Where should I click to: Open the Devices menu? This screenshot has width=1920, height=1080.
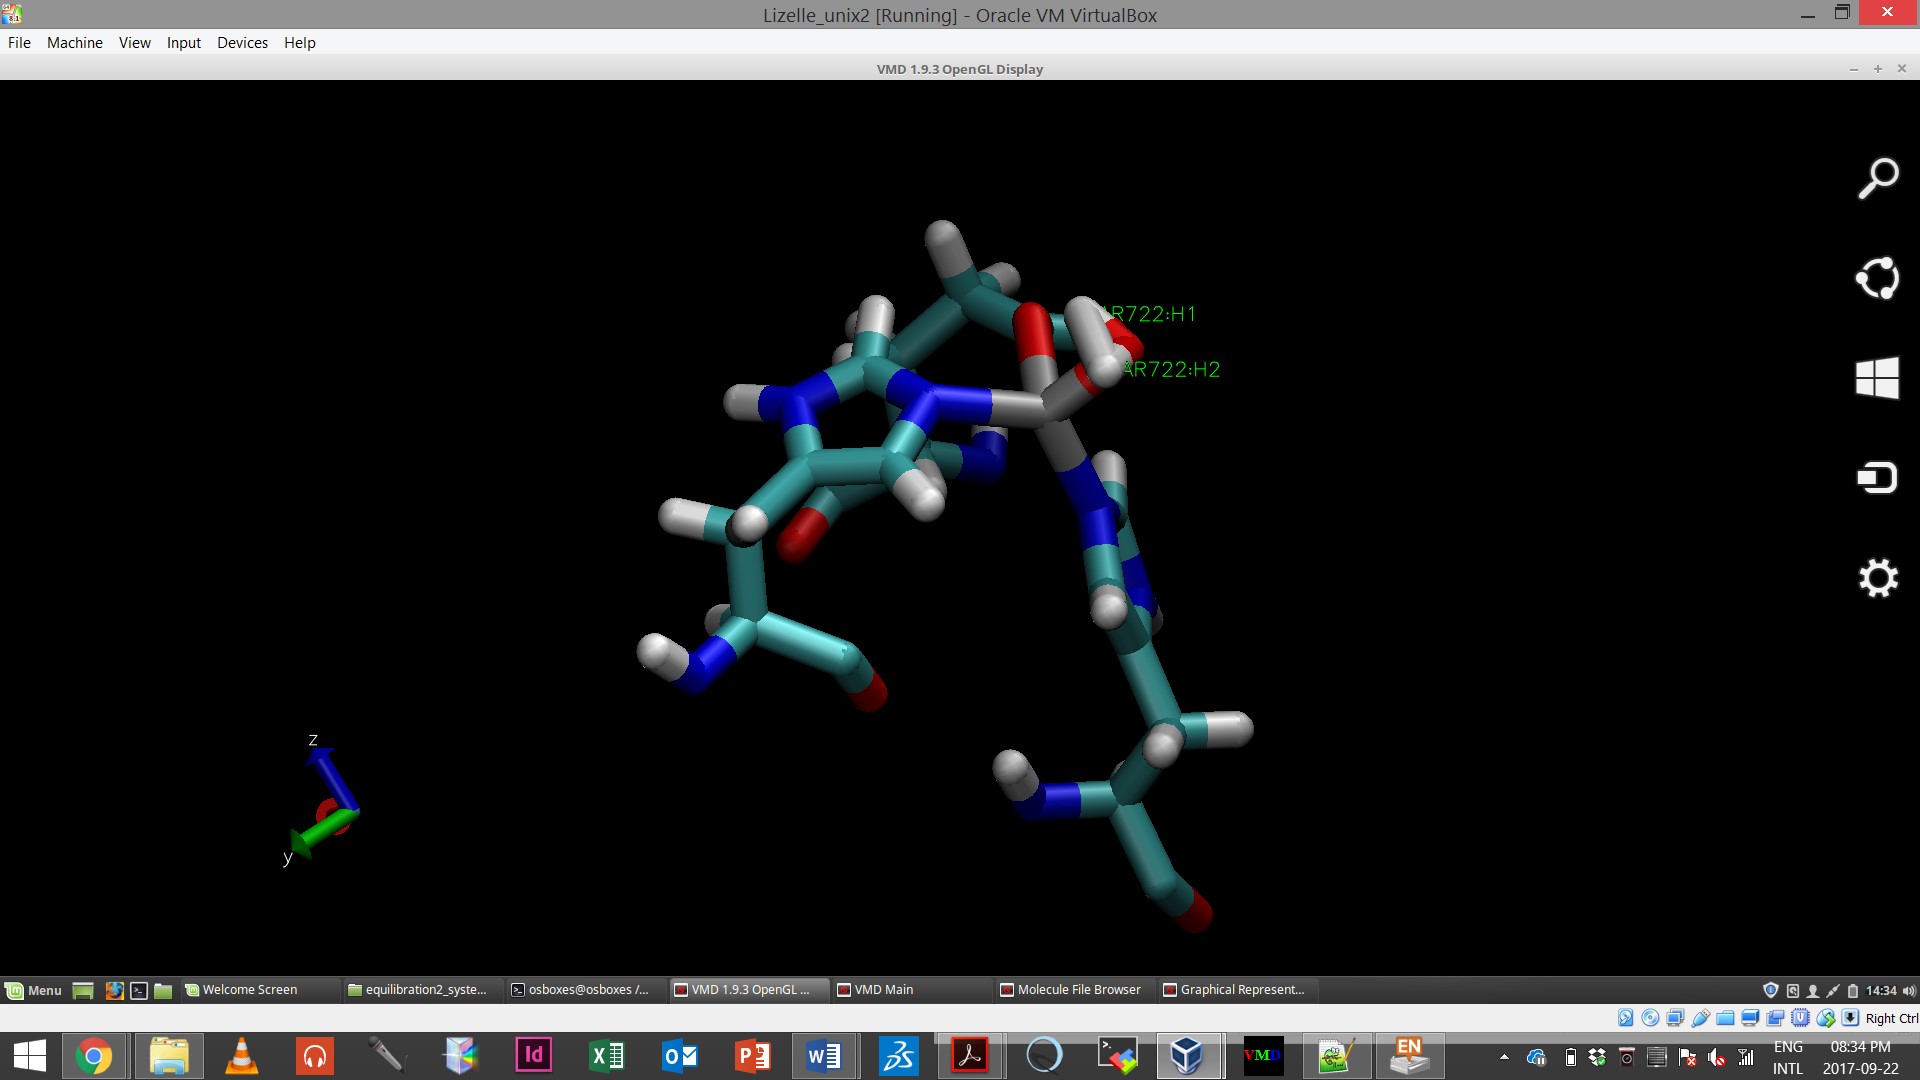242,43
